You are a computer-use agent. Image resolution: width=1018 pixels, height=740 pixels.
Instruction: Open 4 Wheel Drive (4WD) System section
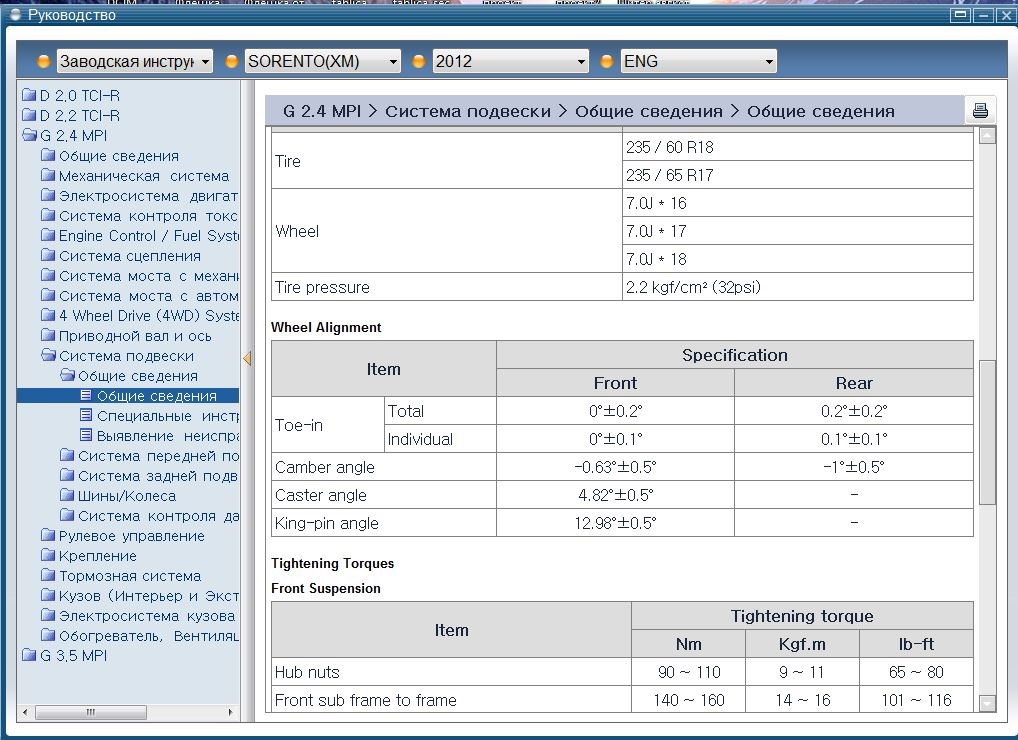click(148, 316)
